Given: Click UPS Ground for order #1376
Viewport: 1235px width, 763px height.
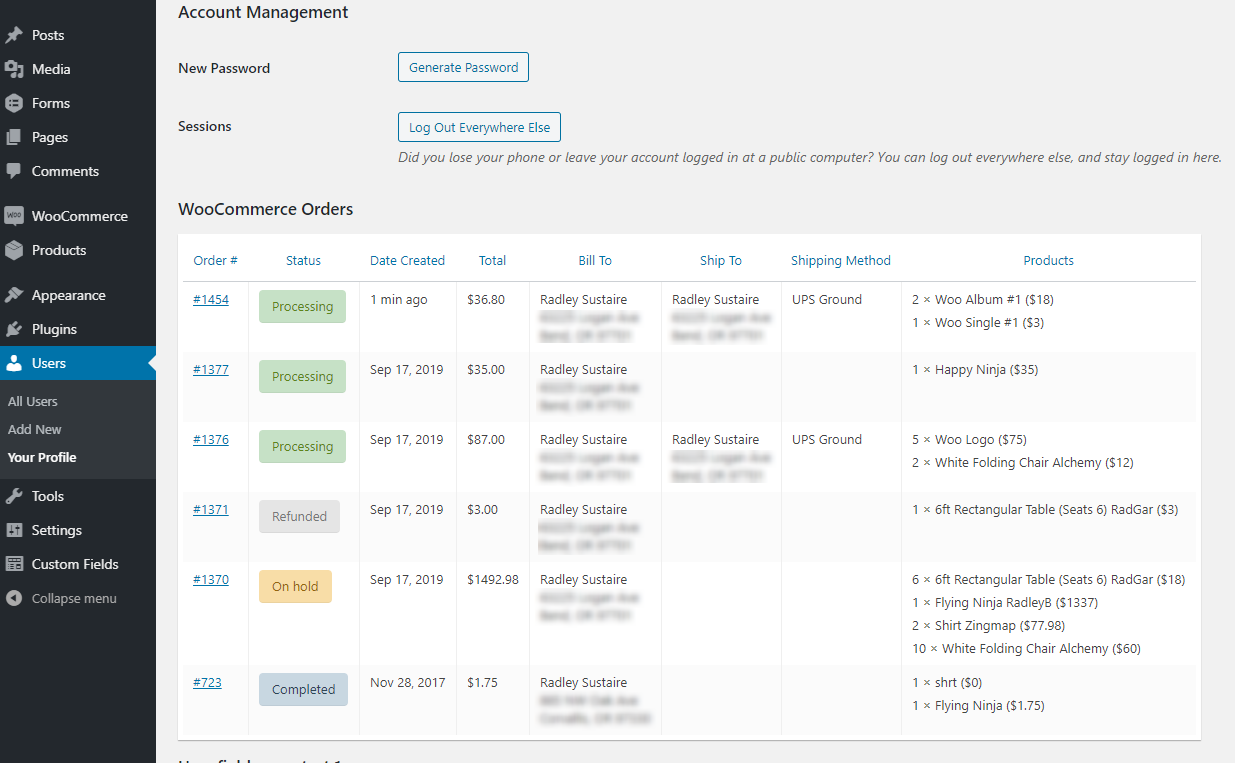Looking at the screenshot, I should [827, 439].
